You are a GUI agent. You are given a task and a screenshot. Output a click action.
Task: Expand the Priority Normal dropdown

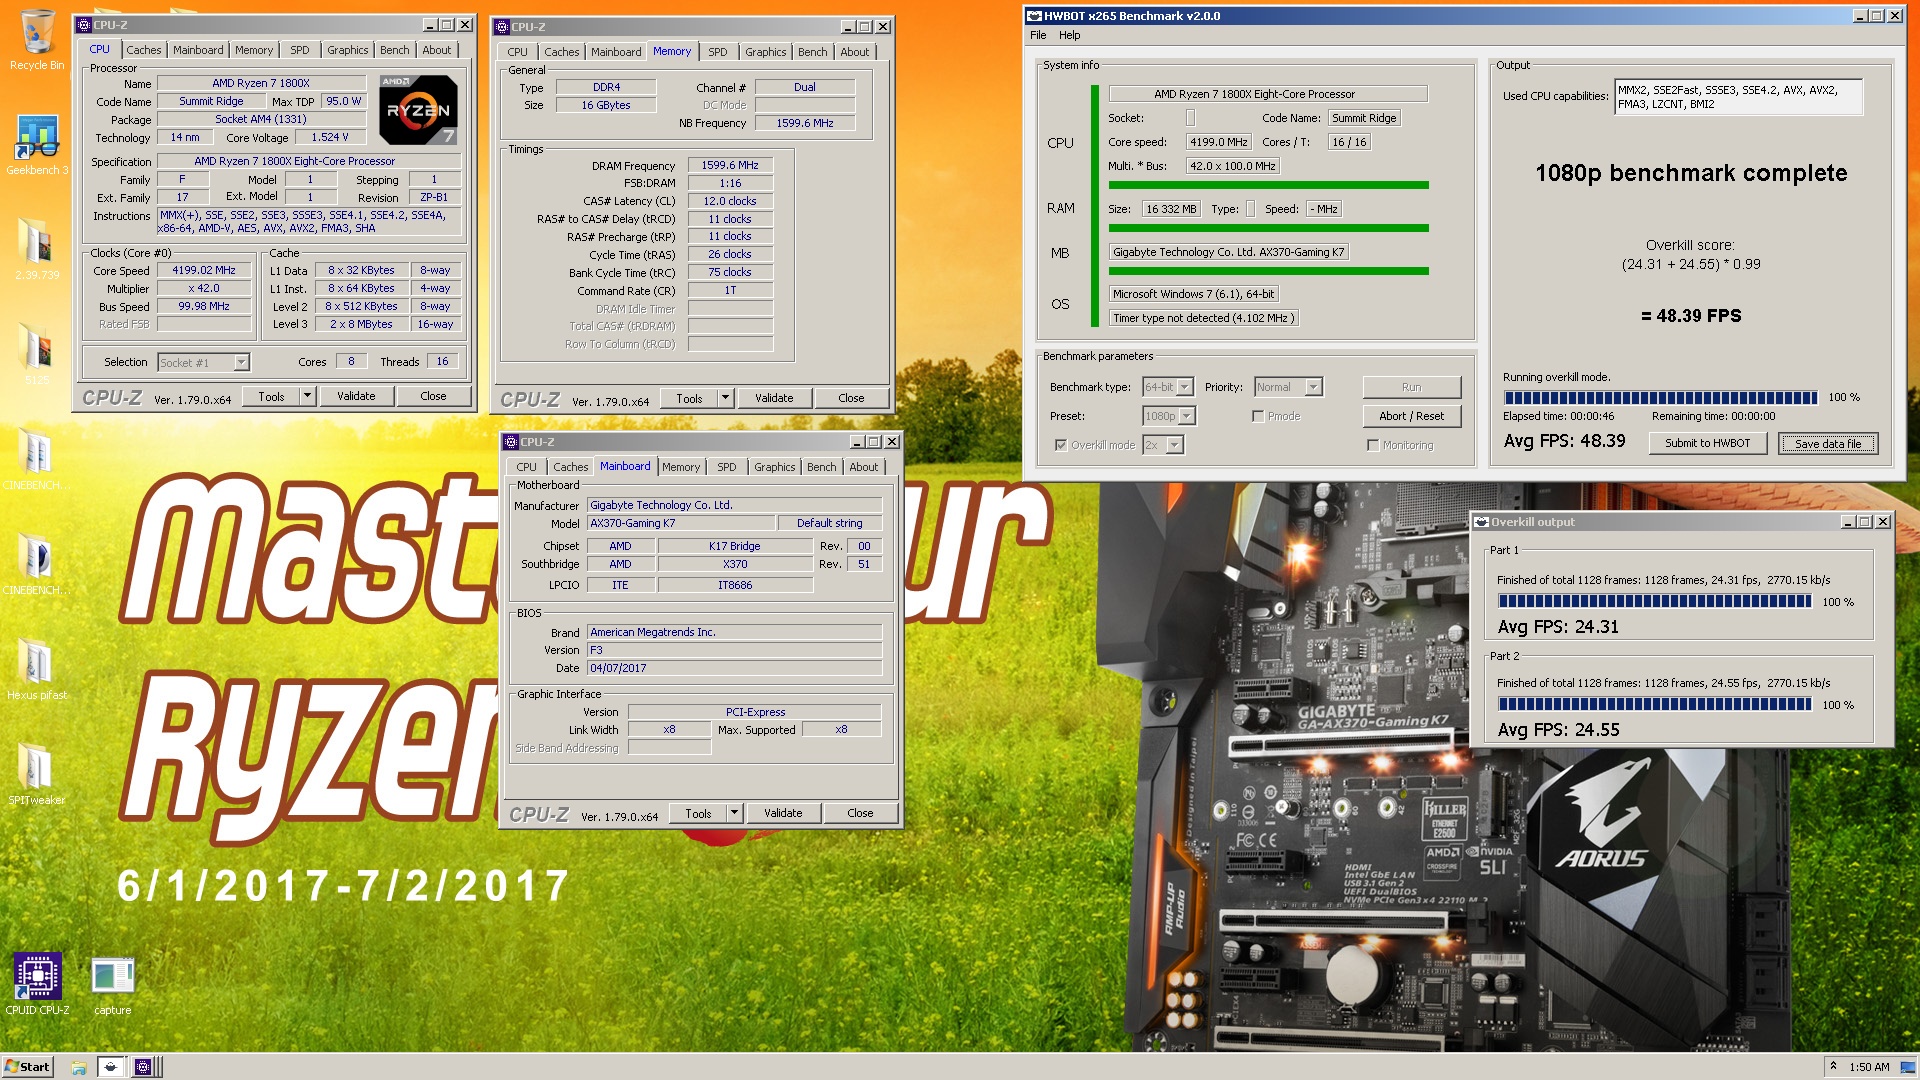click(x=1314, y=387)
